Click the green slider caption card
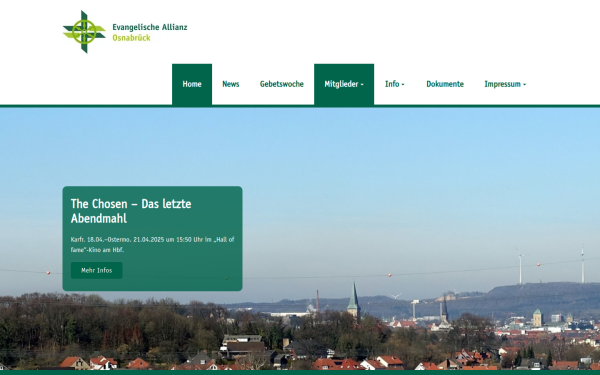This screenshot has height=375, width=600. (x=152, y=238)
